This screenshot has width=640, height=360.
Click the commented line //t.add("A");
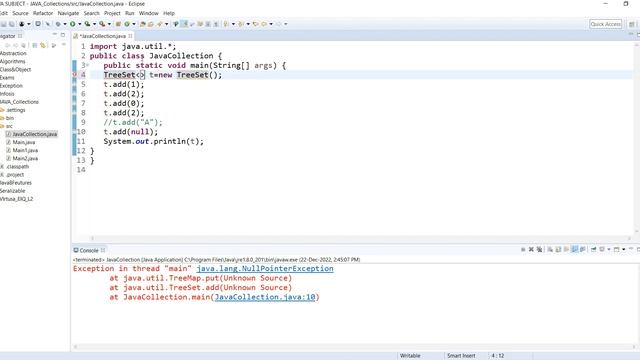133,122
